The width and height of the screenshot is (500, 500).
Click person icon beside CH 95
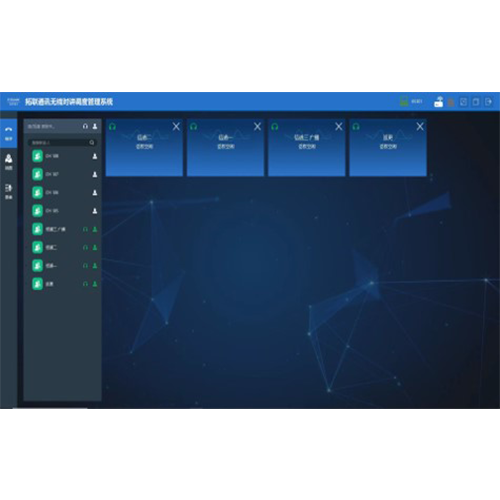click(95, 211)
